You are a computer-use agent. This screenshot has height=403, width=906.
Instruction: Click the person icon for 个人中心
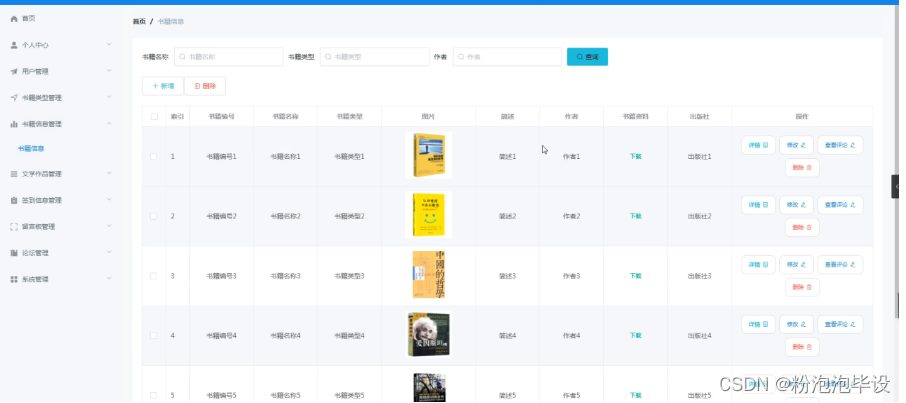tap(14, 45)
